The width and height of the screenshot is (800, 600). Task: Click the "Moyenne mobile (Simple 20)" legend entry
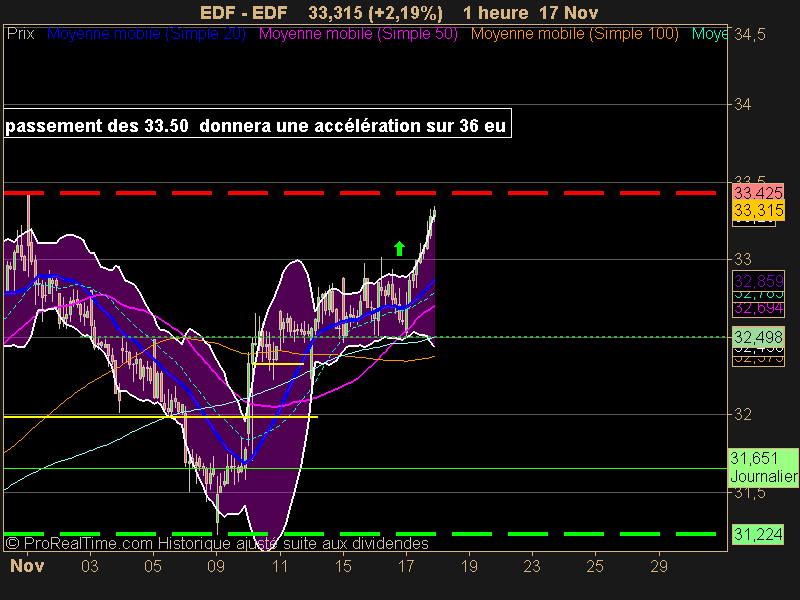(x=146, y=34)
